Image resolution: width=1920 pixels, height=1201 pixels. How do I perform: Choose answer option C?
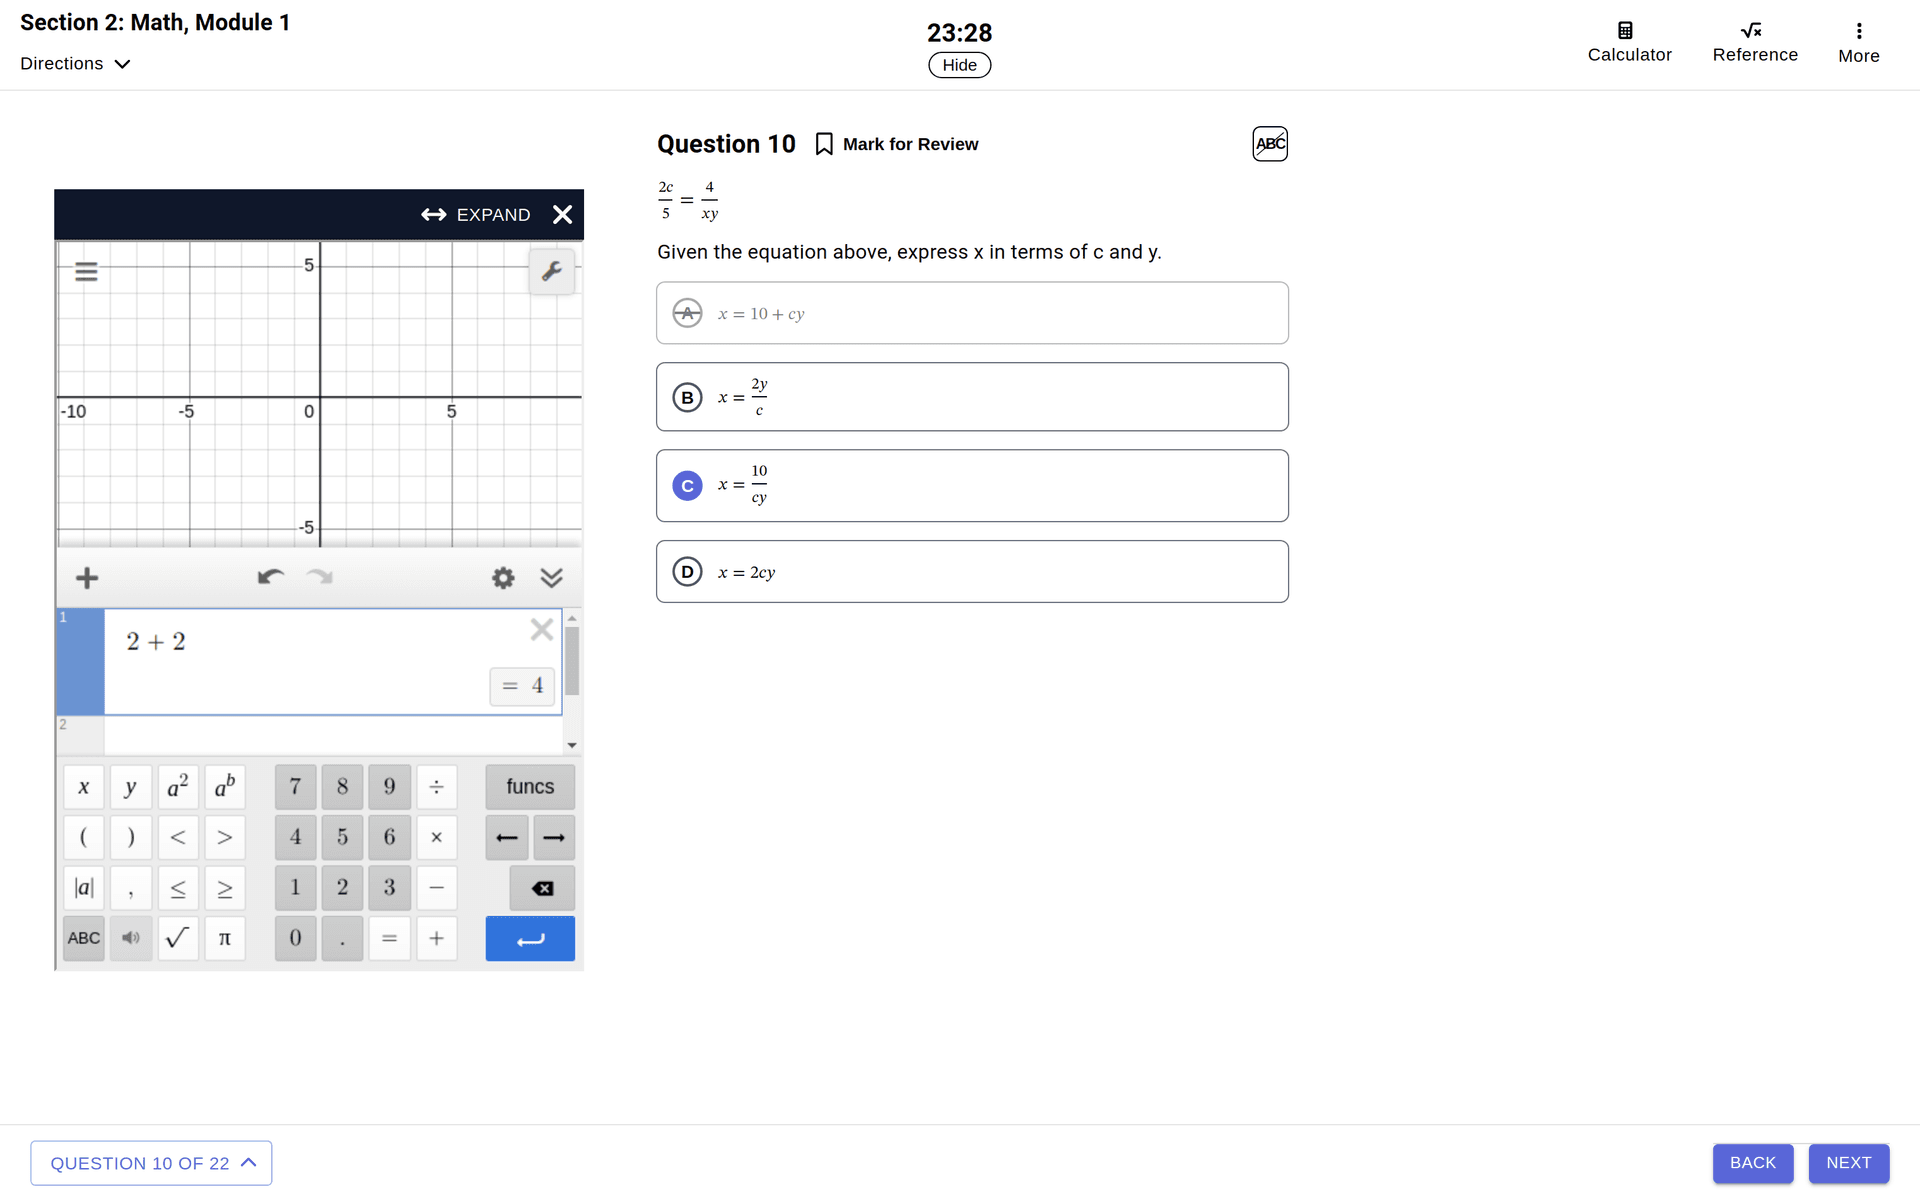pyautogui.click(x=687, y=486)
